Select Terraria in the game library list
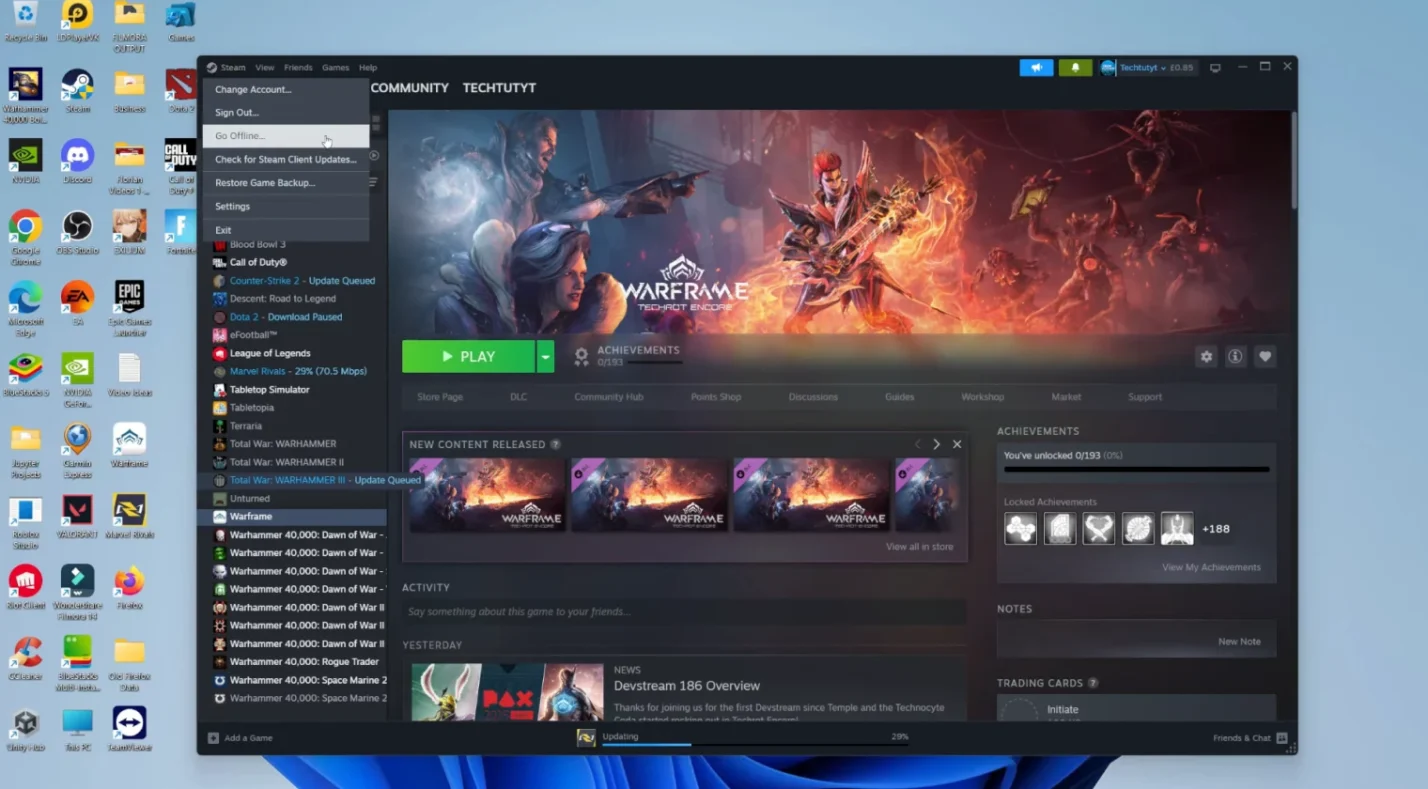Image resolution: width=1428 pixels, height=789 pixels. point(246,426)
